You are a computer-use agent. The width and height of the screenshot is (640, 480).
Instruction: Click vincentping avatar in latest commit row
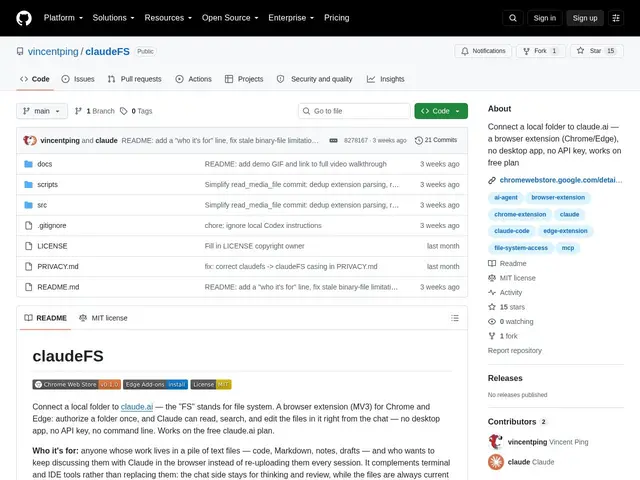pos(30,140)
